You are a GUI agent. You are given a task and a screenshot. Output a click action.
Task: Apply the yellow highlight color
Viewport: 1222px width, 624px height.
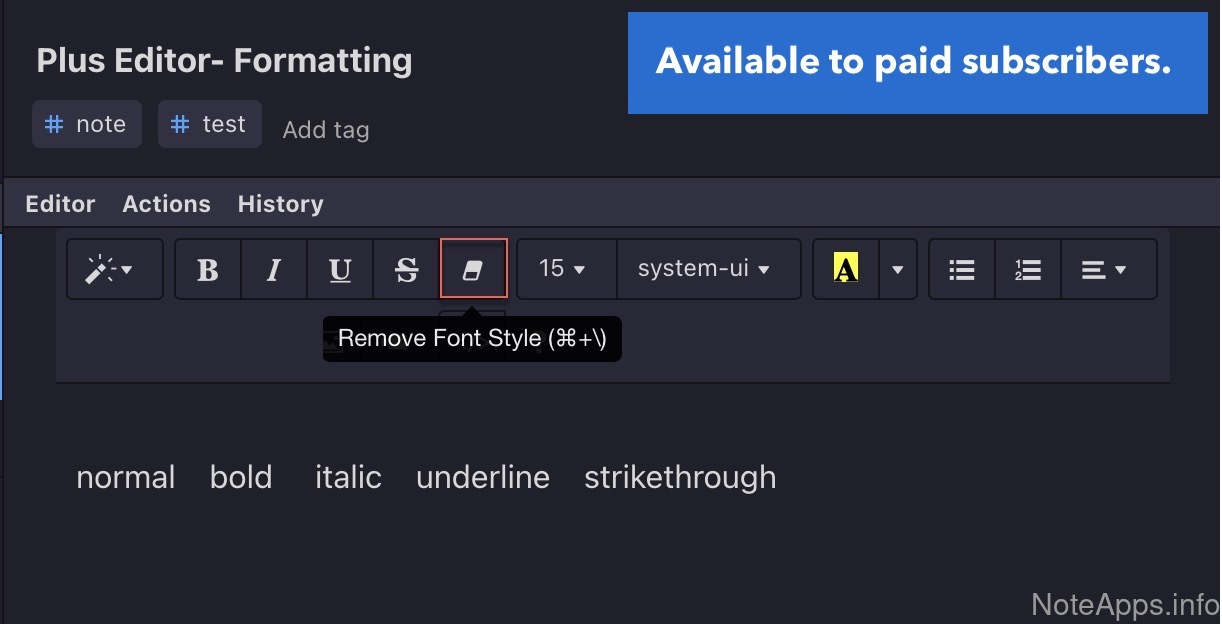pos(846,269)
